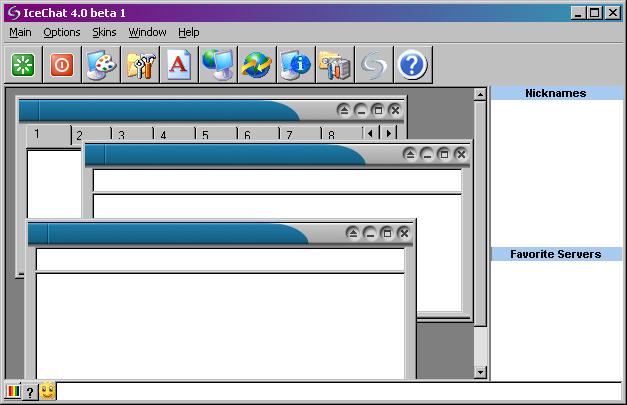Maximize the front child window
The image size is (627, 405).
tap(387, 233)
